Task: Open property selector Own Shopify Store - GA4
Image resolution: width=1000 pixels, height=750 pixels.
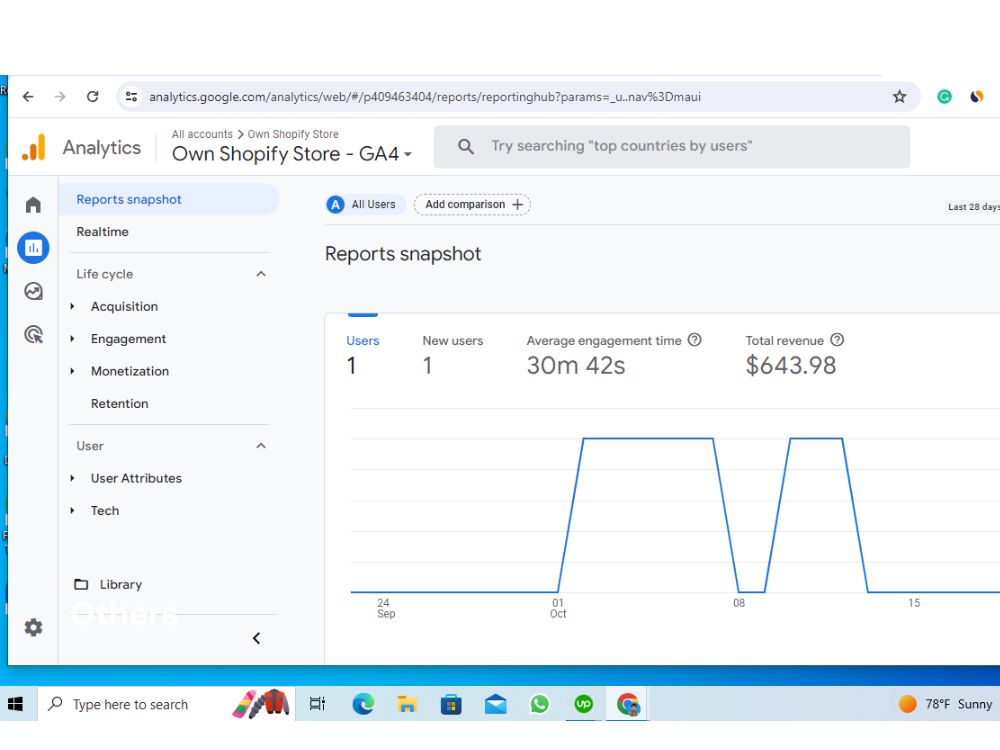Action: 292,154
